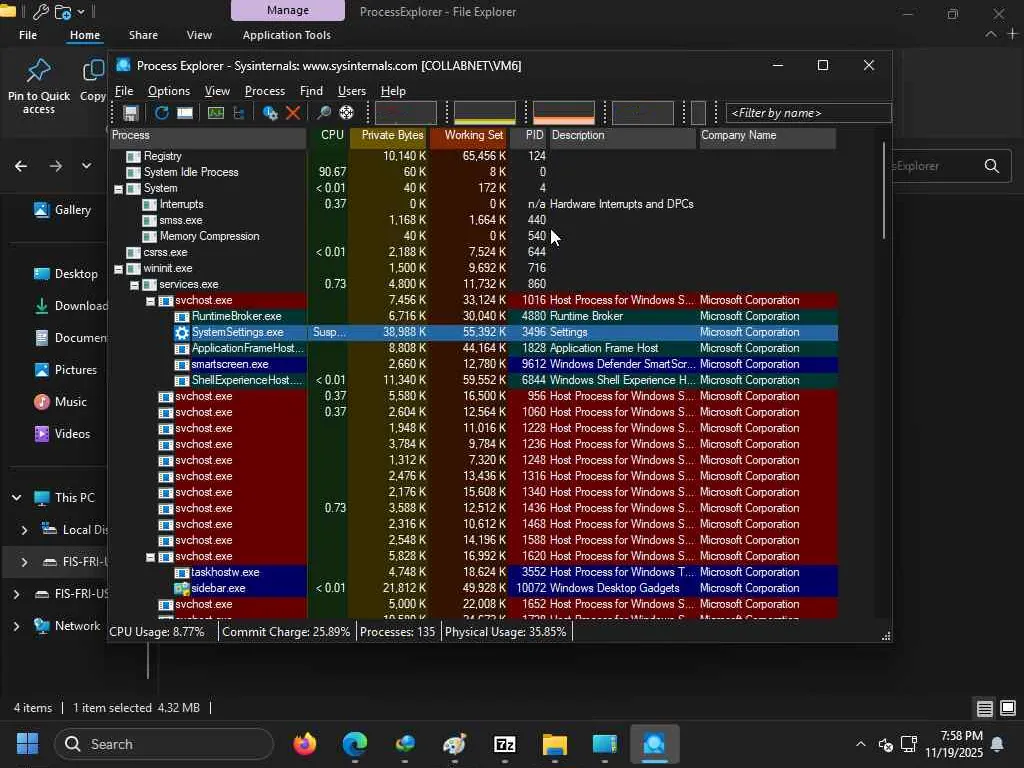This screenshot has height=768, width=1024.
Task: Toggle the process tree toolbar icon
Action: tap(239, 113)
